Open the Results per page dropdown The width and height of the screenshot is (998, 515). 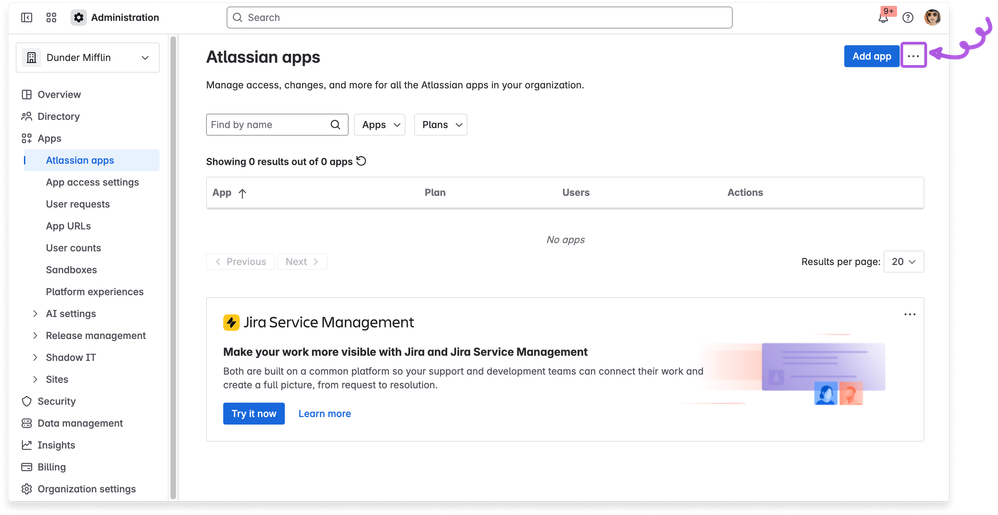pyautogui.click(x=904, y=262)
